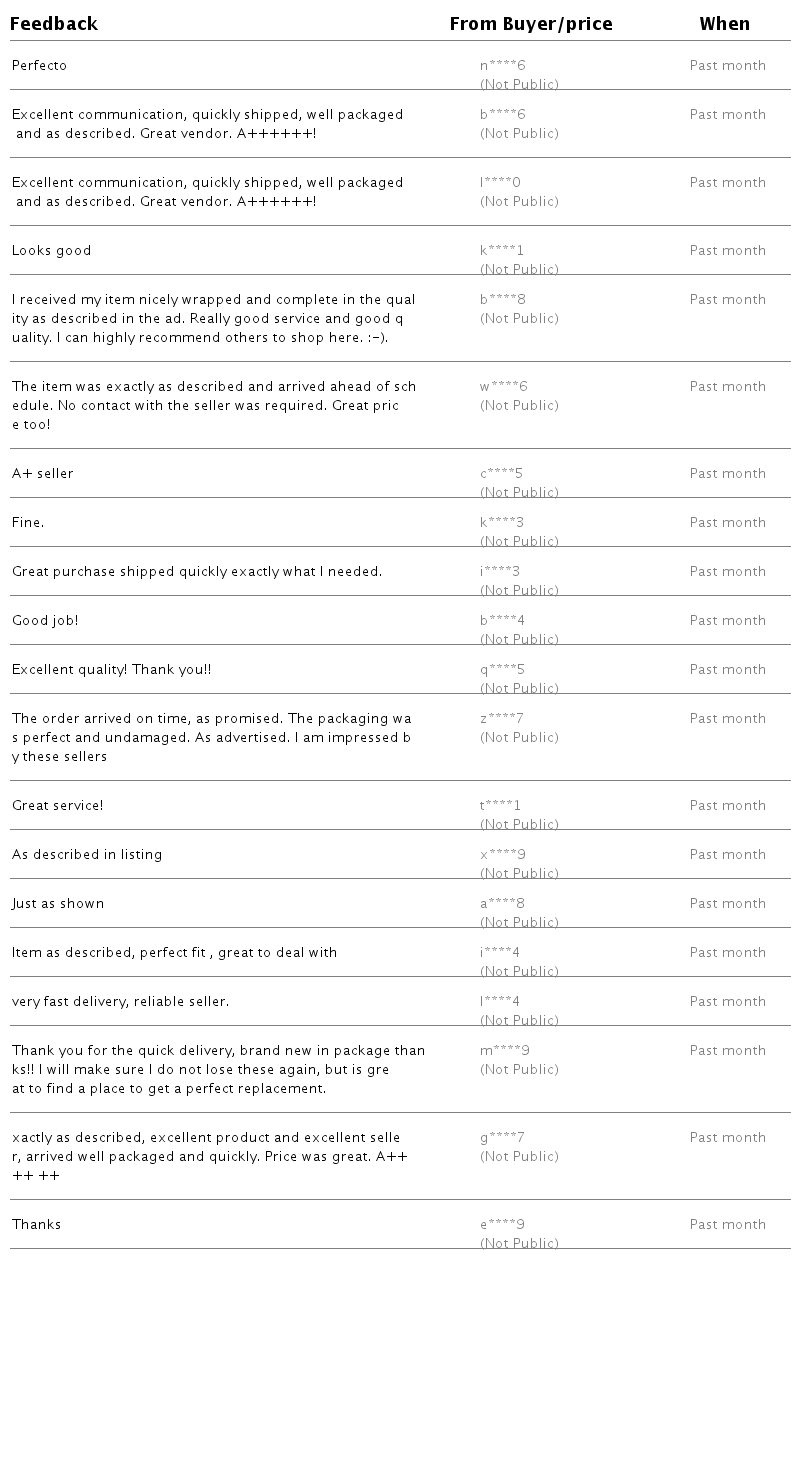This screenshot has height=1480, width=800.
Task: Click buyer l****0 name
Action: pyautogui.click(x=501, y=183)
